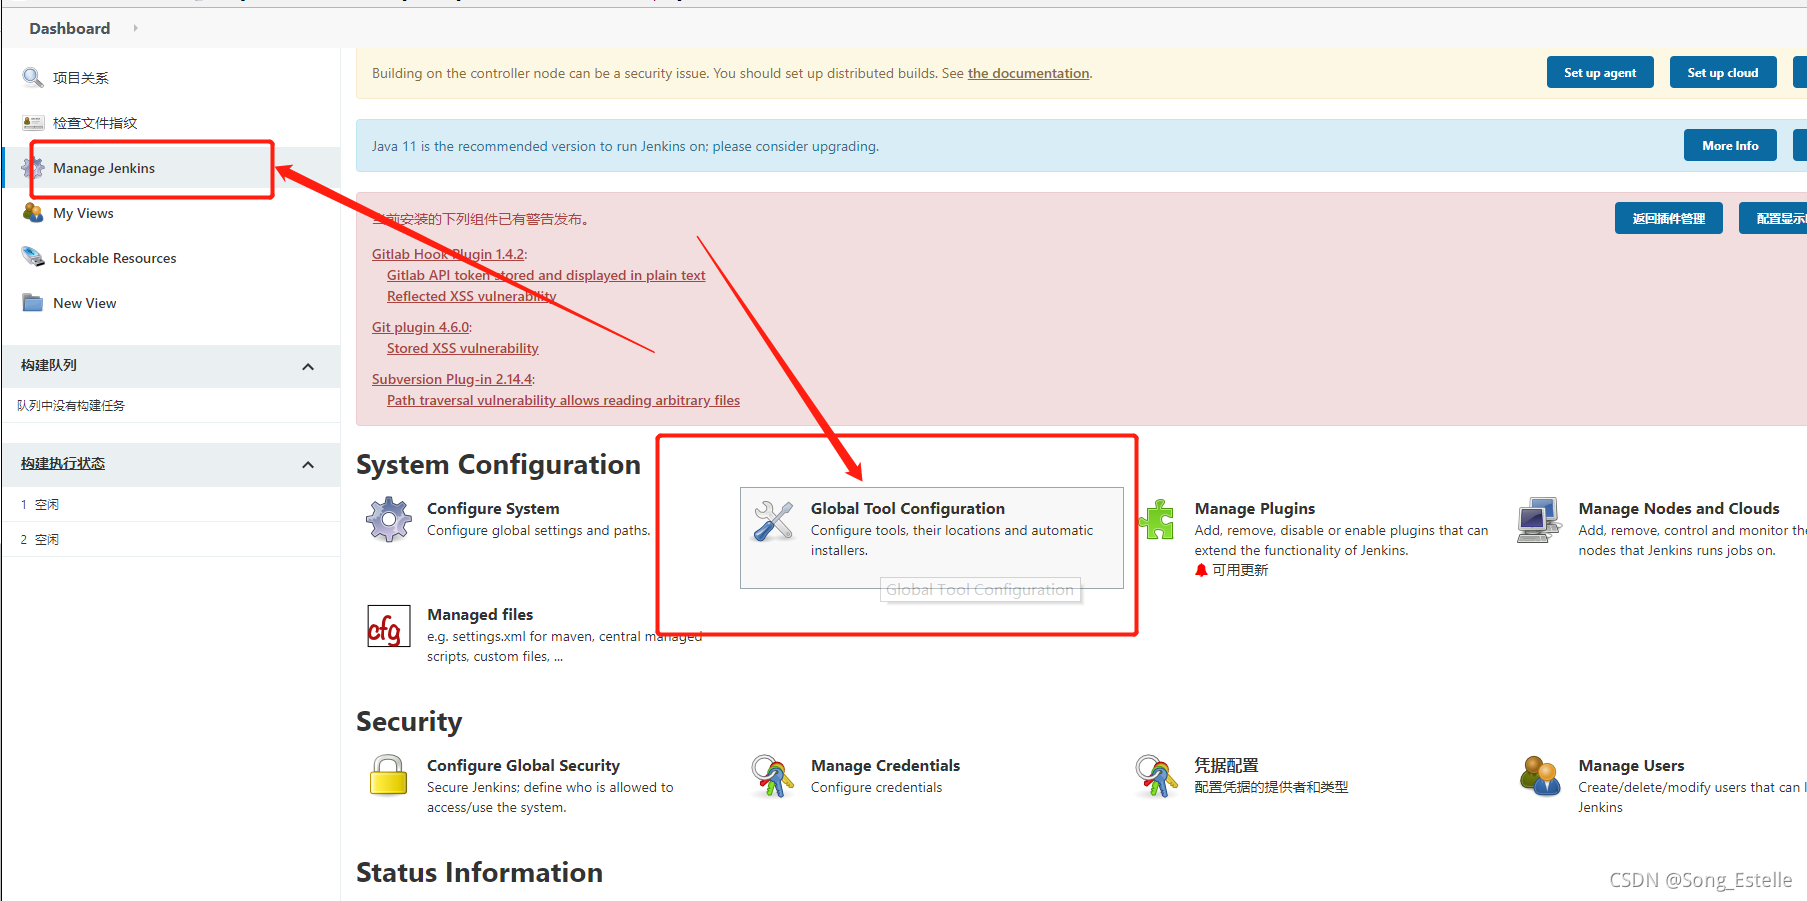Open Configure System title link
1807x901 pixels.
click(x=493, y=508)
